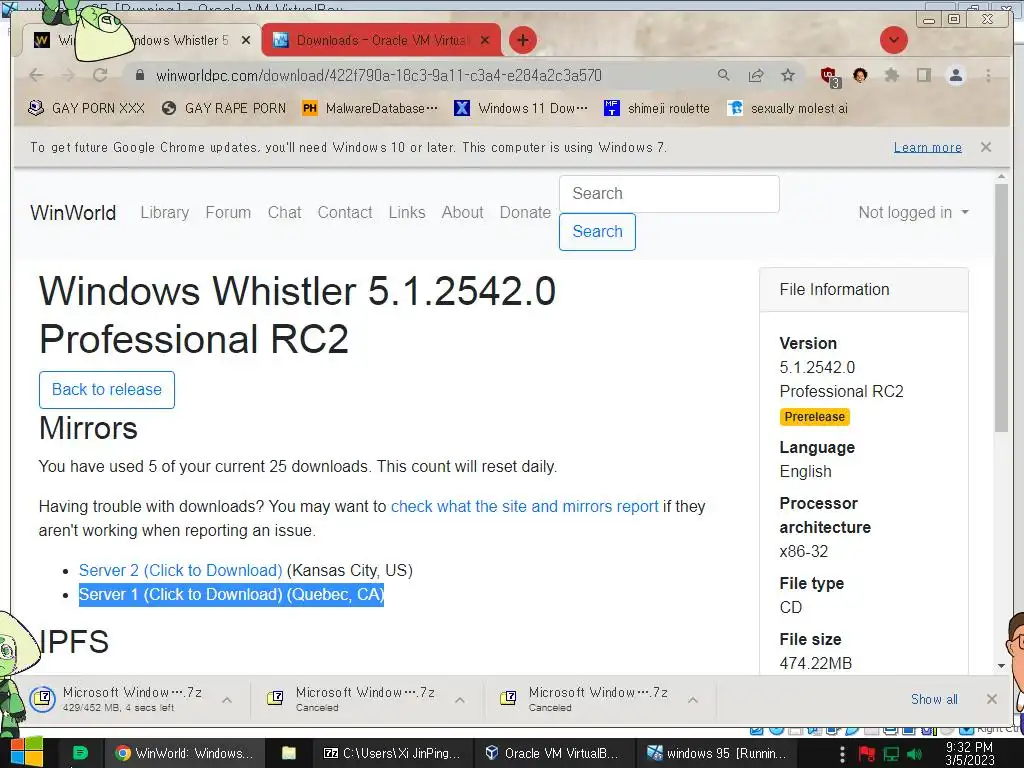Click the page vertical scrollbar thumb
This screenshot has width=1024, height=768.
coord(1001,307)
